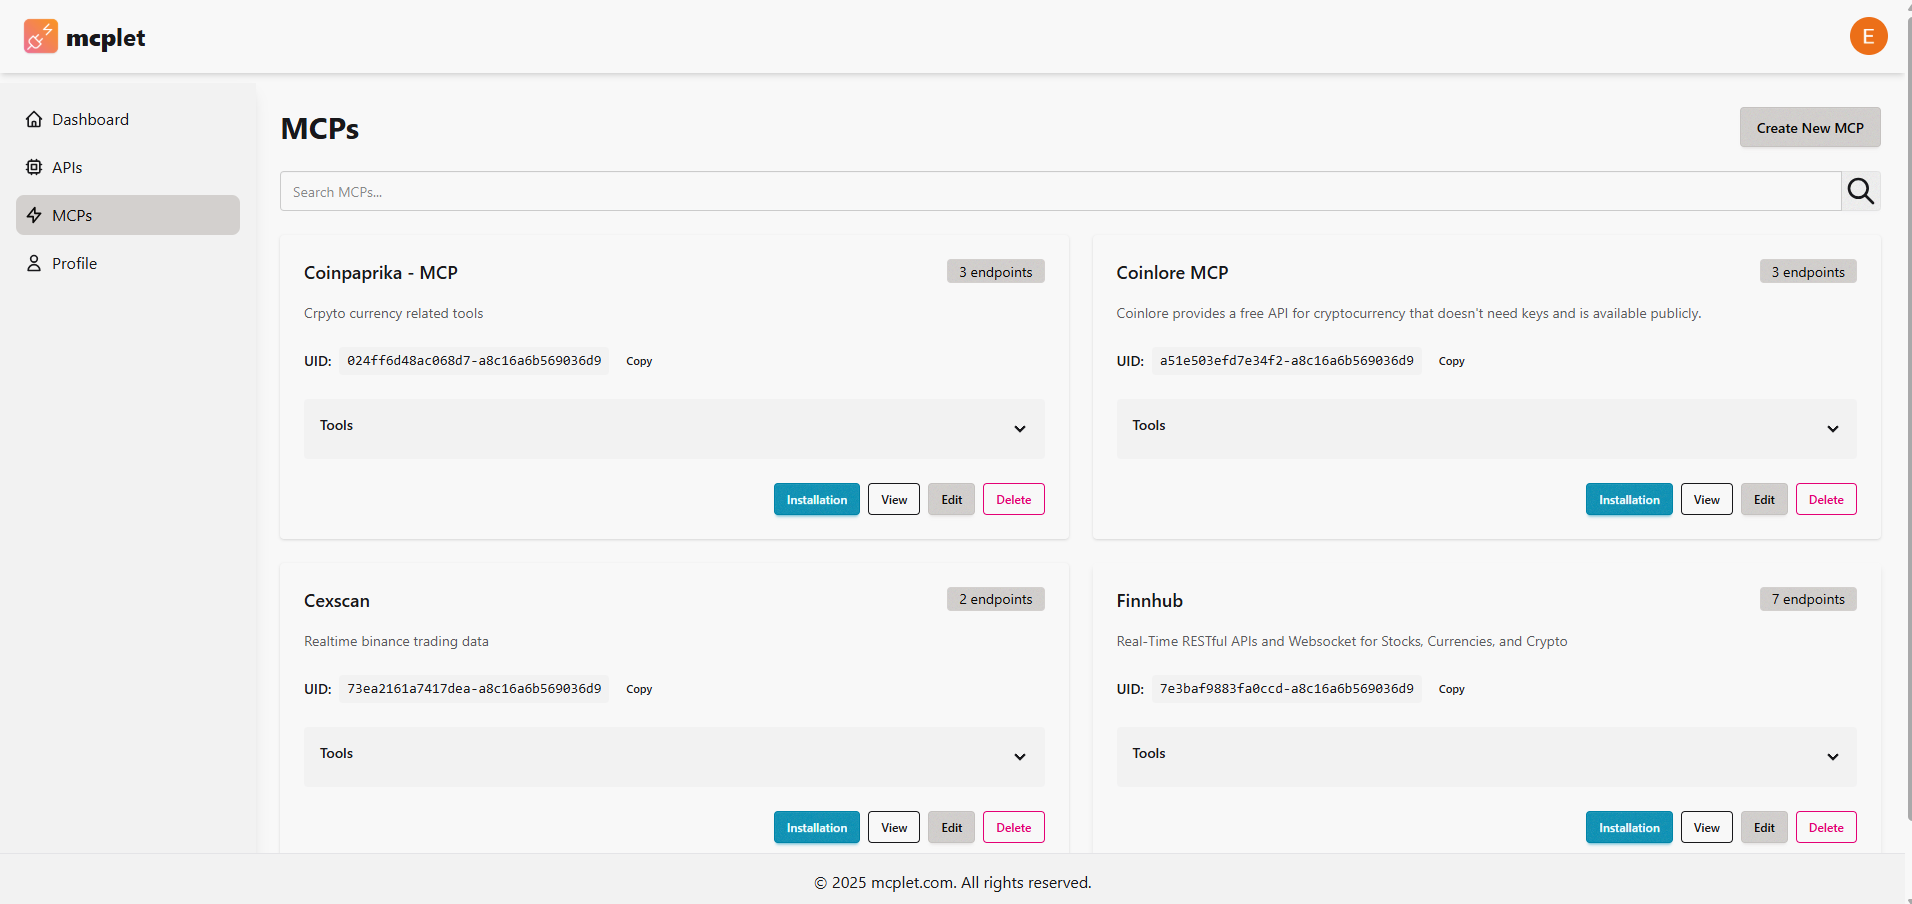Click the mcplet brand name
The width and height of the screenshot is (1912, 904).
point(105,38)
